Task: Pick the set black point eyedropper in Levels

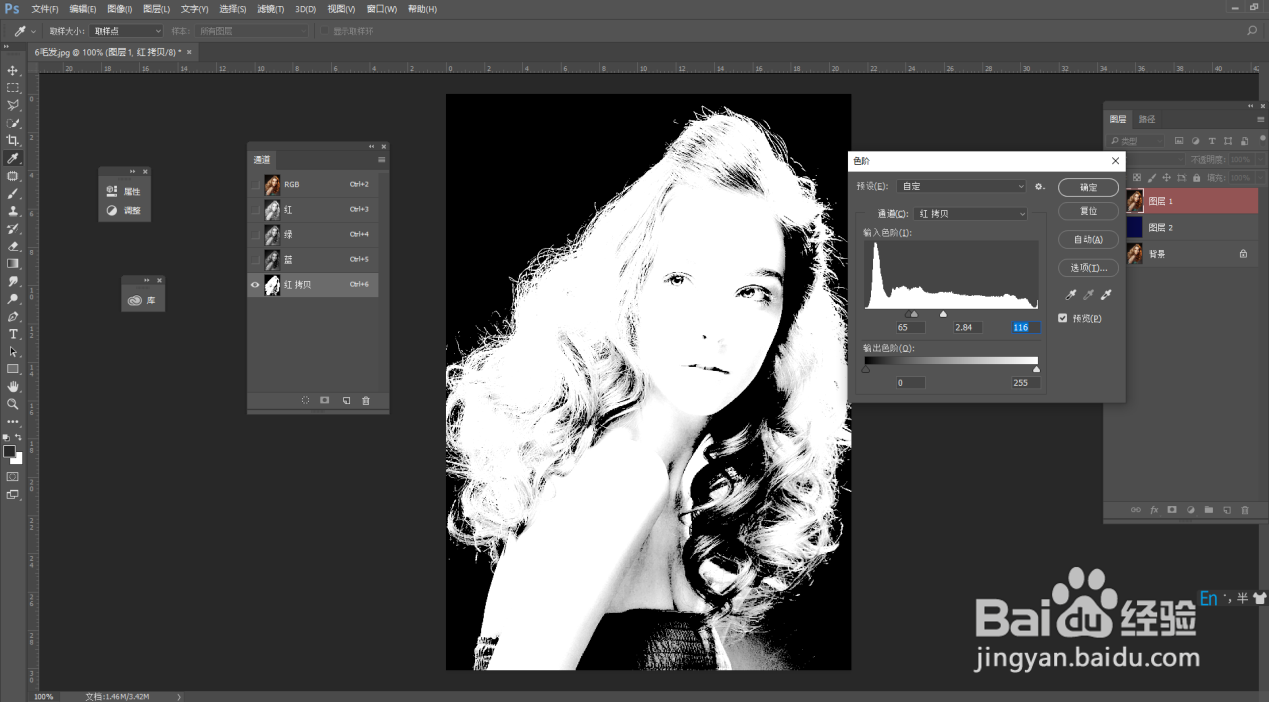Action: 1071,295
